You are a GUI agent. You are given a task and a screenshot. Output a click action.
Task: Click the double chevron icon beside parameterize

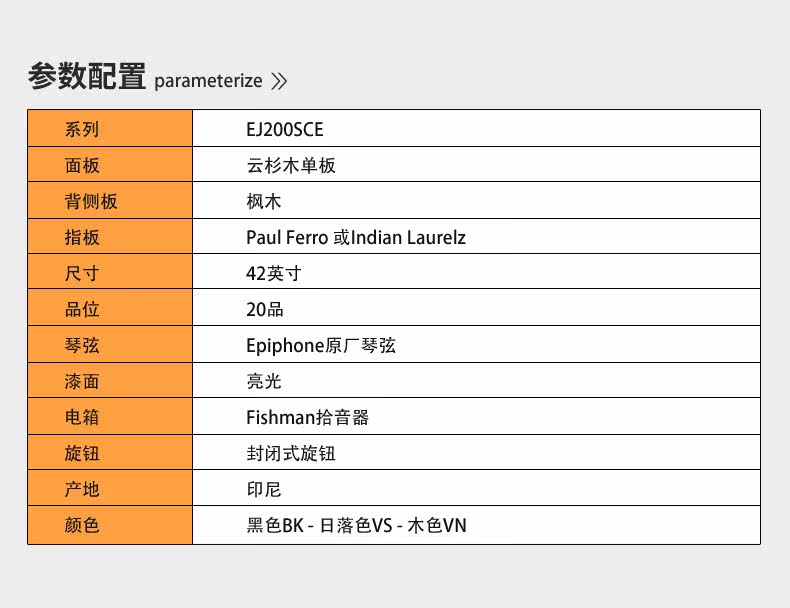click(x=279, y=82)
